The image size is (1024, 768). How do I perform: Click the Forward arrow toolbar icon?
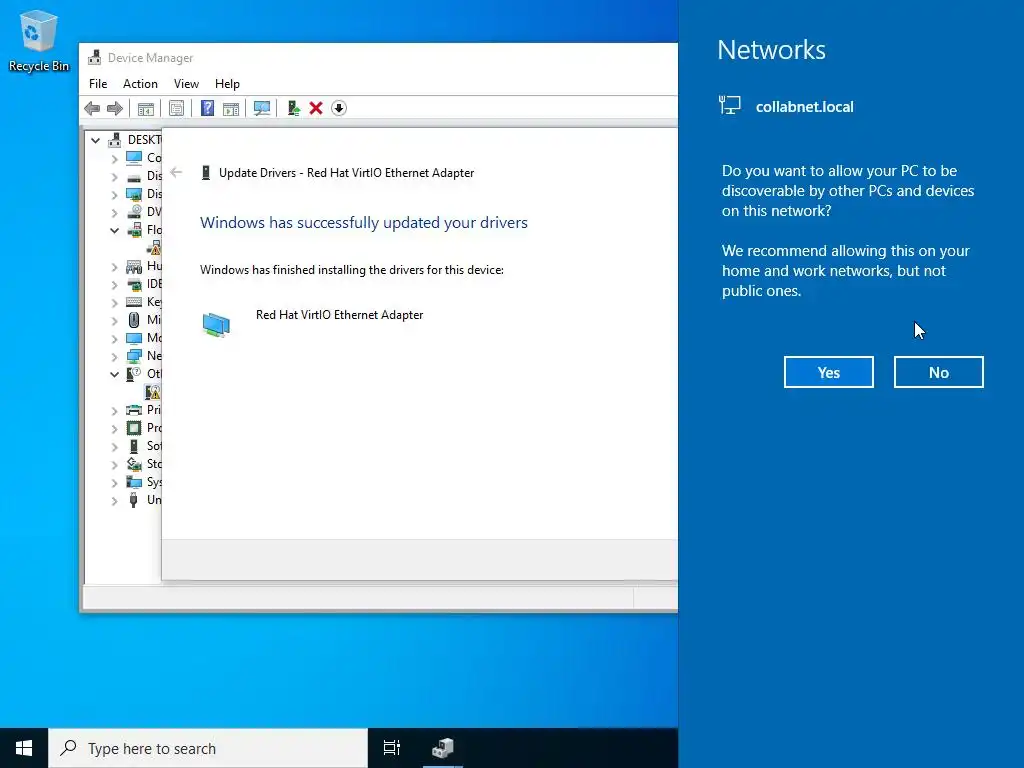[x=115, y=108]
